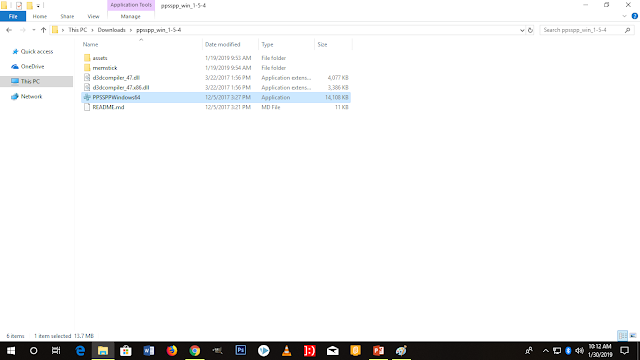Open PowerPoint from the taskbar

(x=378, y=351)
